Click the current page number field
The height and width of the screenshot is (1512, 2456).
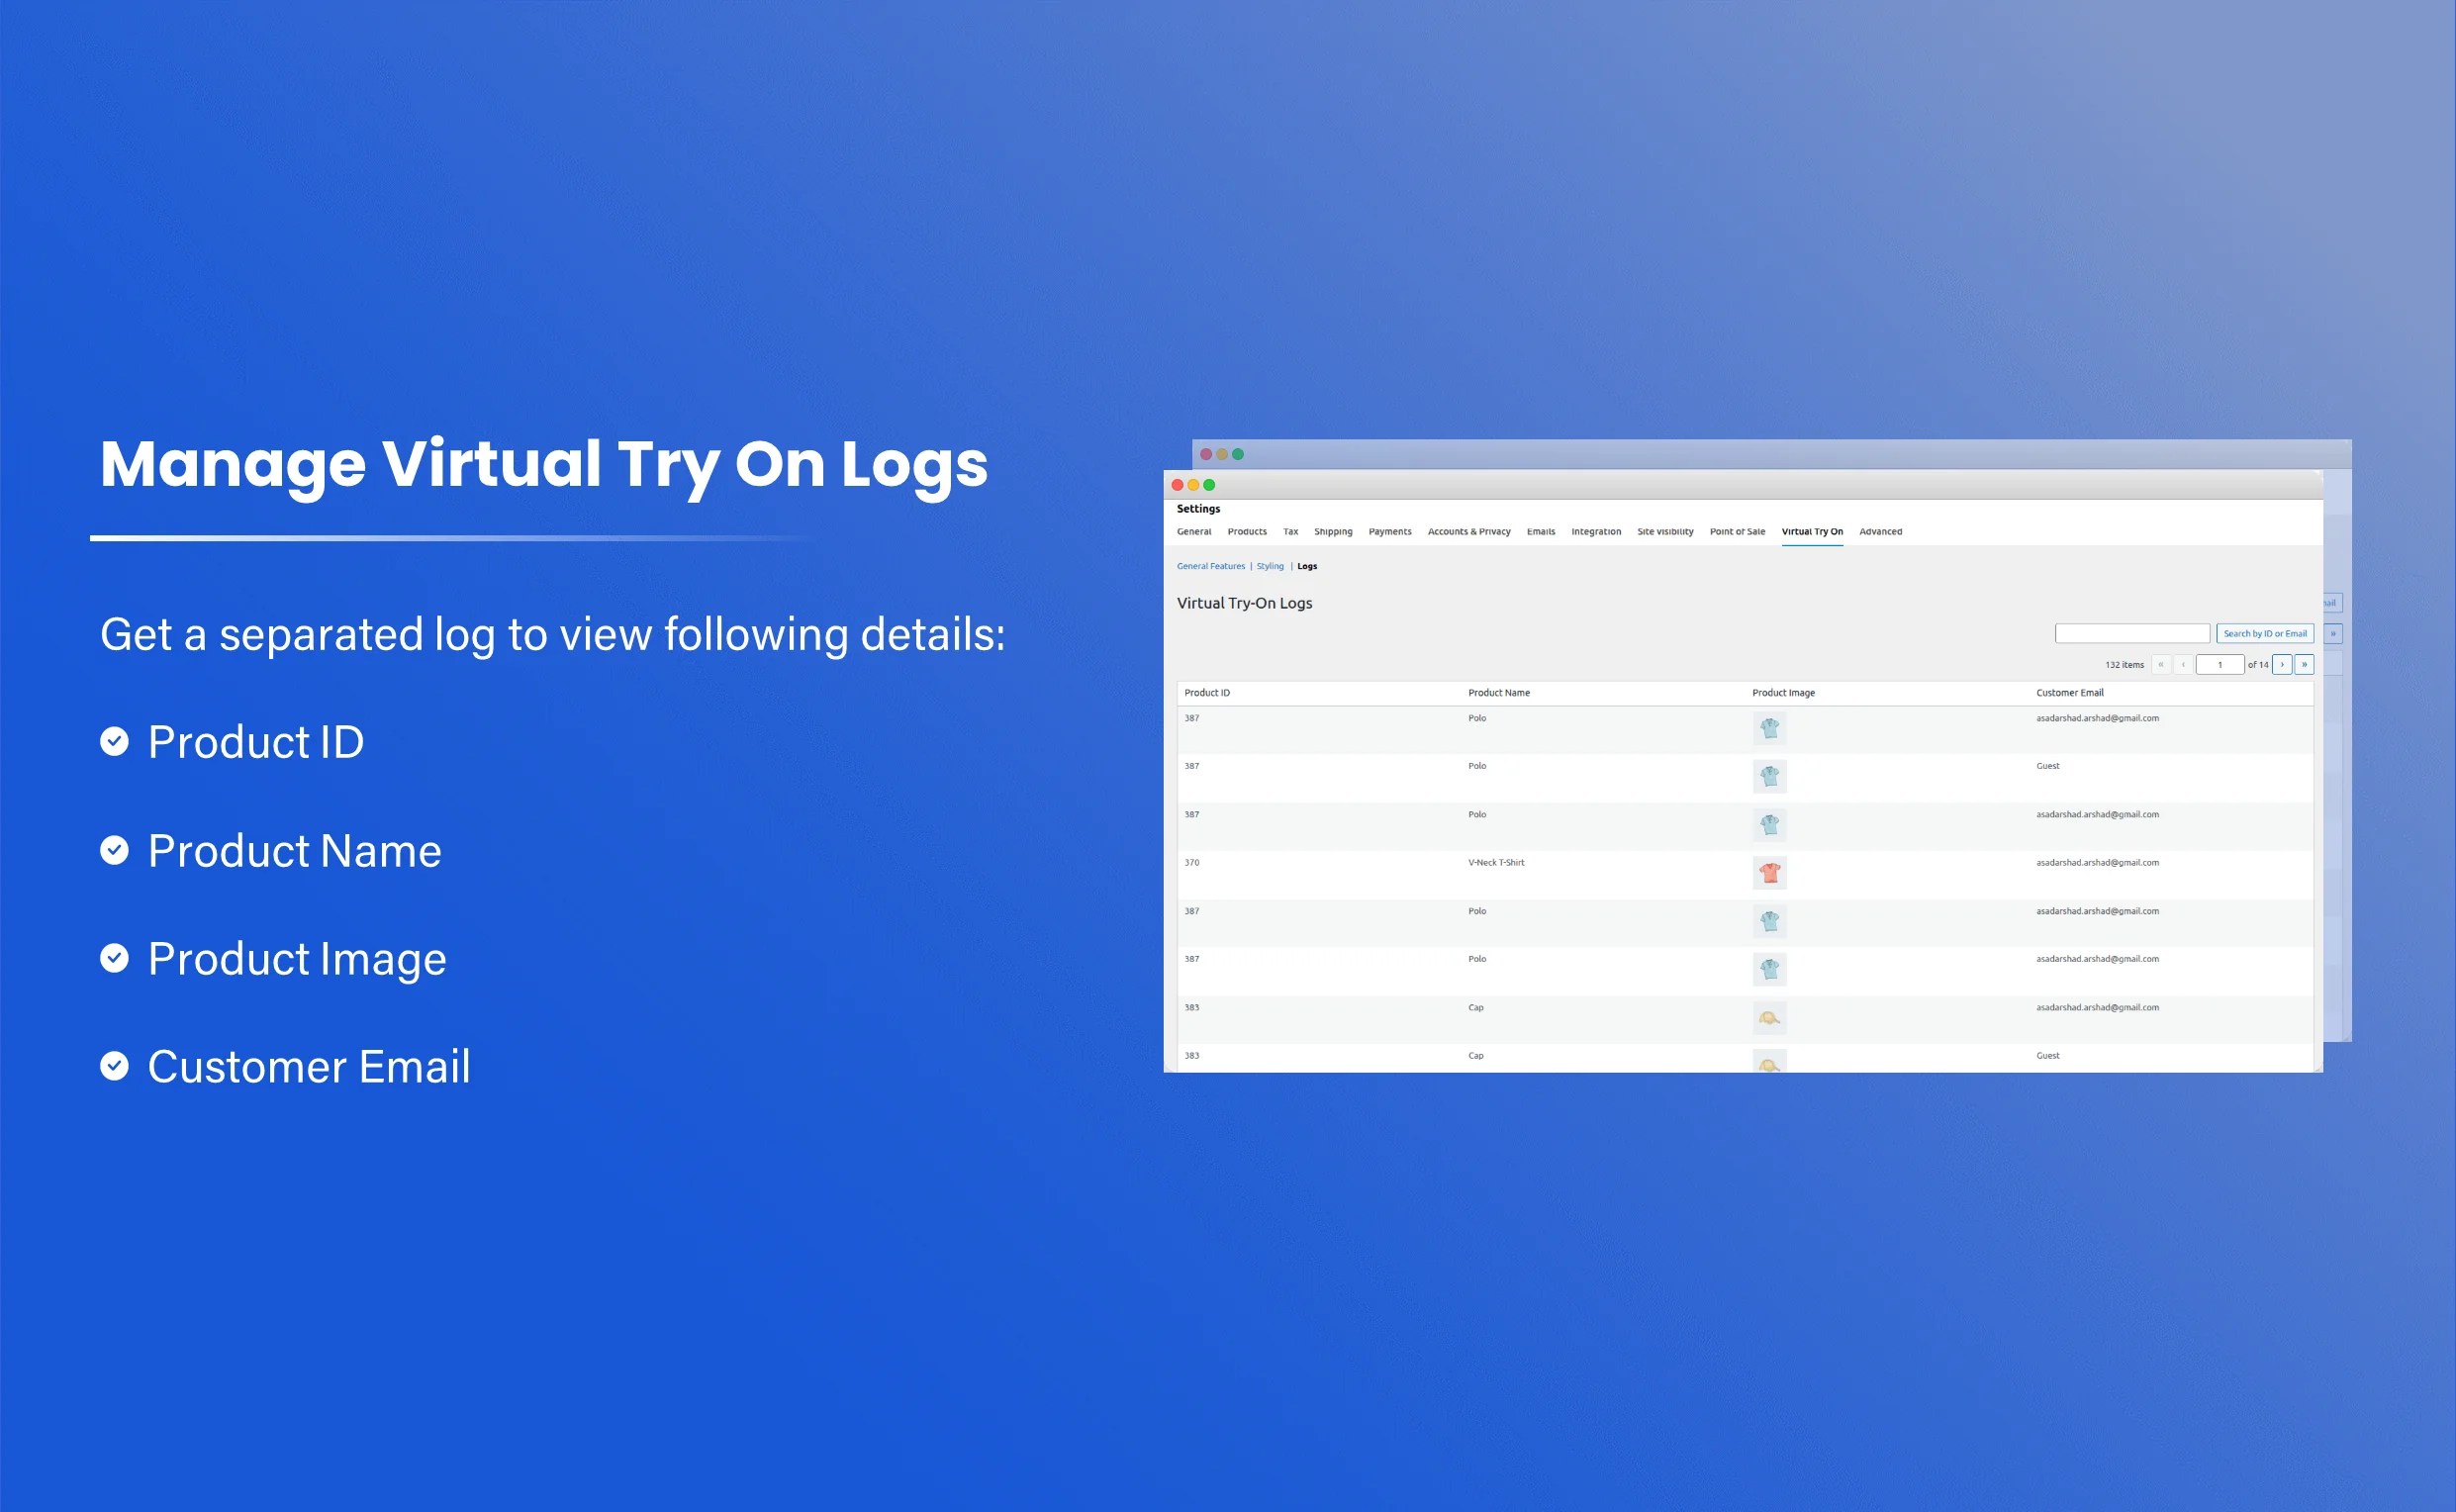click(2220, 664)
